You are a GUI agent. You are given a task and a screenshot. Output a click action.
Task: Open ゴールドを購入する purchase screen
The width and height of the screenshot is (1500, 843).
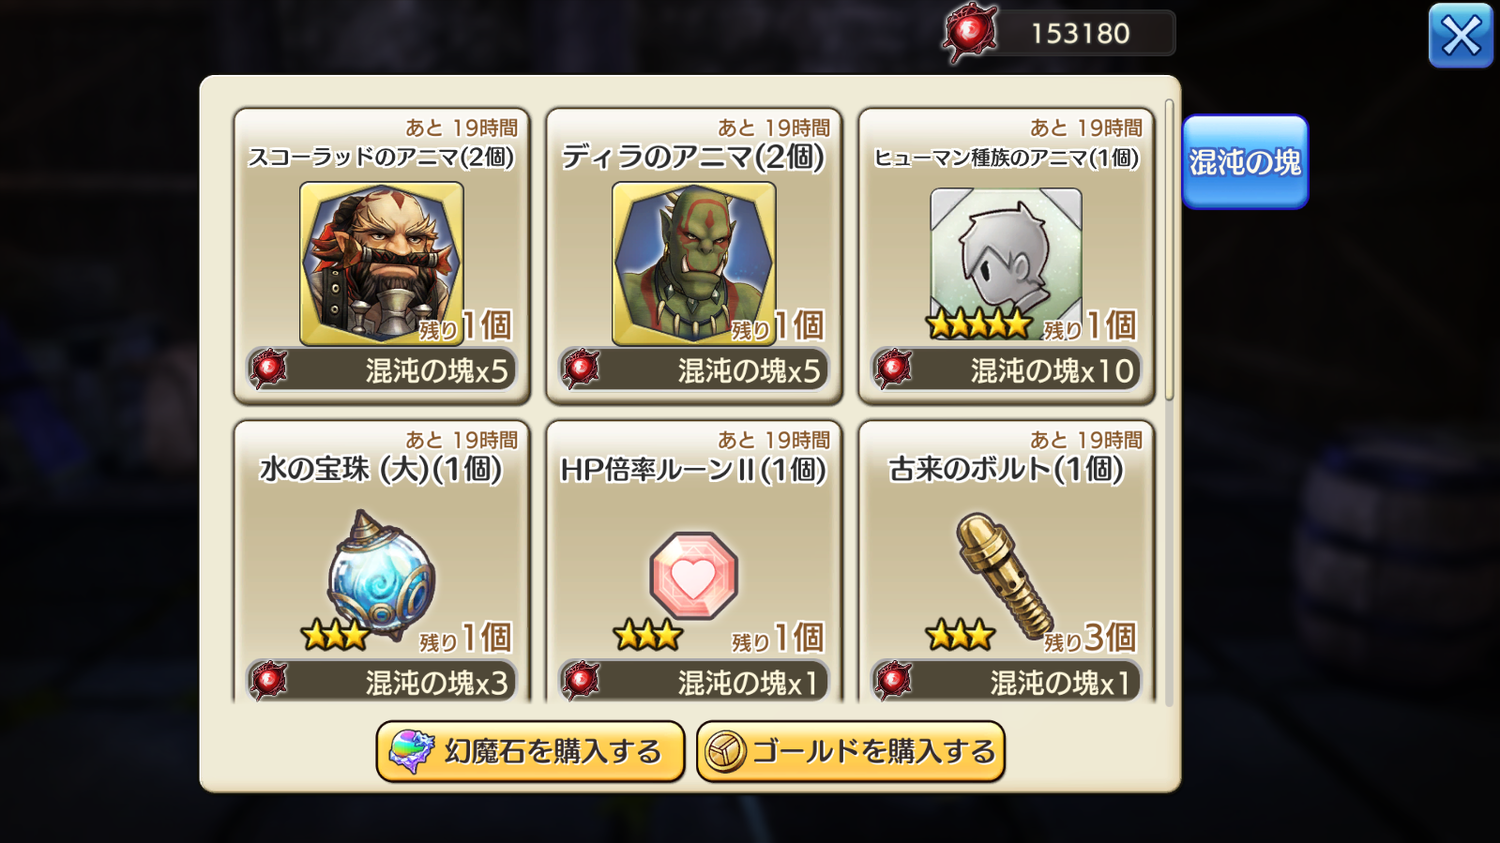tap(851, 752)
